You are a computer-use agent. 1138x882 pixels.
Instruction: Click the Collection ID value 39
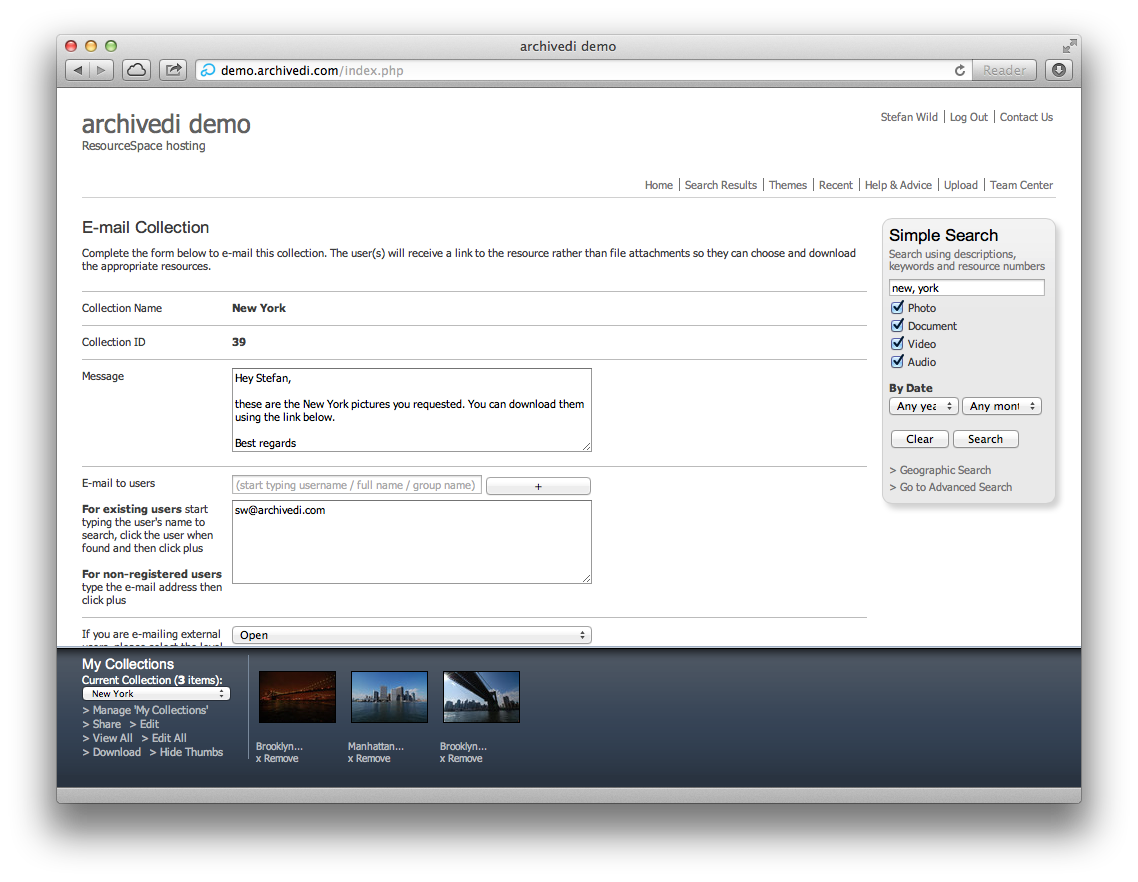click(x=239, y=342)
